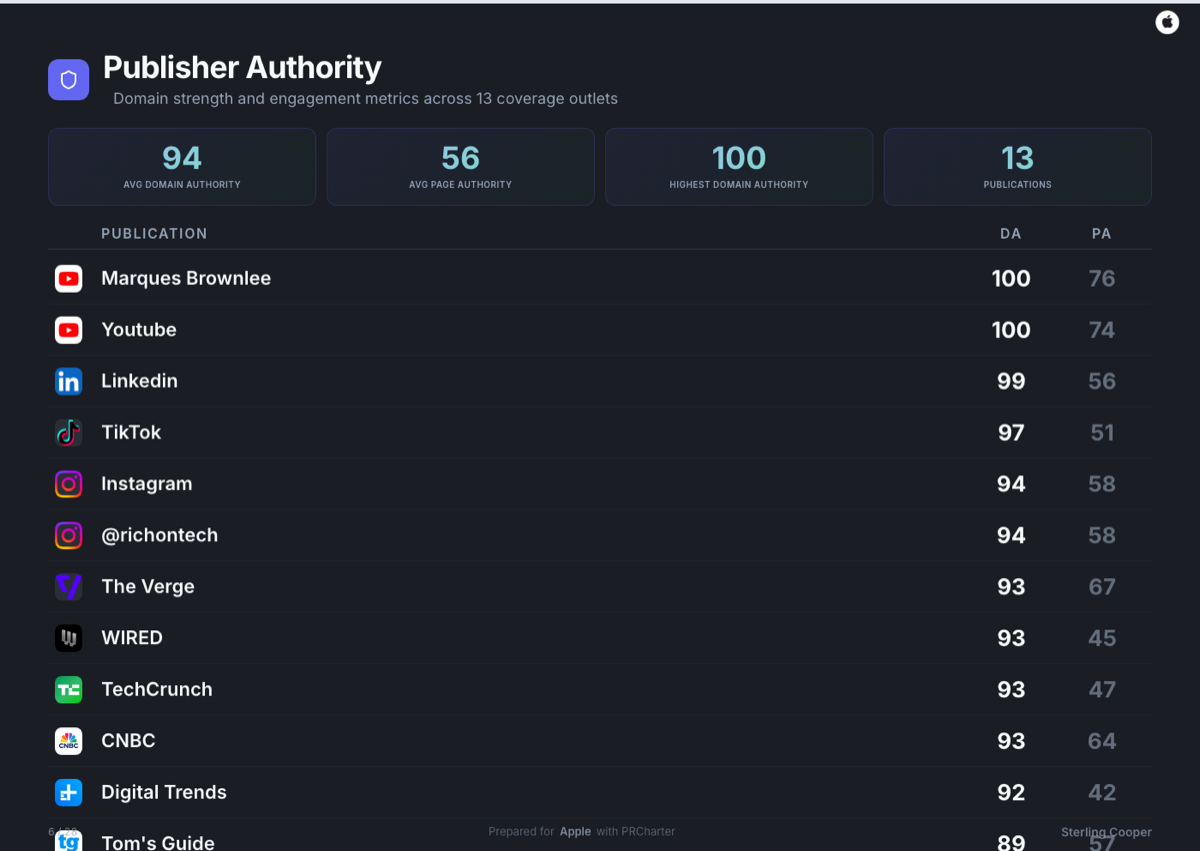Click the shield icon beside Publisher Authority
Image resolution: width=1200 pixels, height=851 pixels.
point(69,80)
